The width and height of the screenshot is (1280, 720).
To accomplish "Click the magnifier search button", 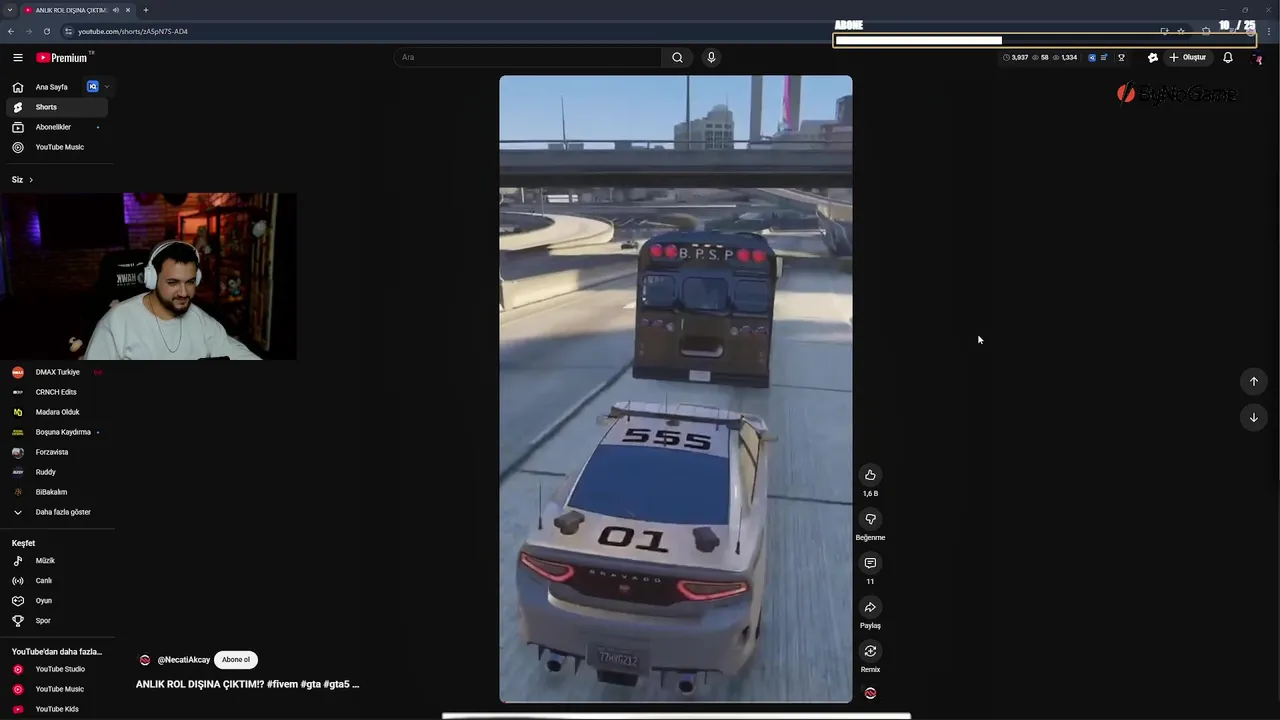I will tap(677, 58).
